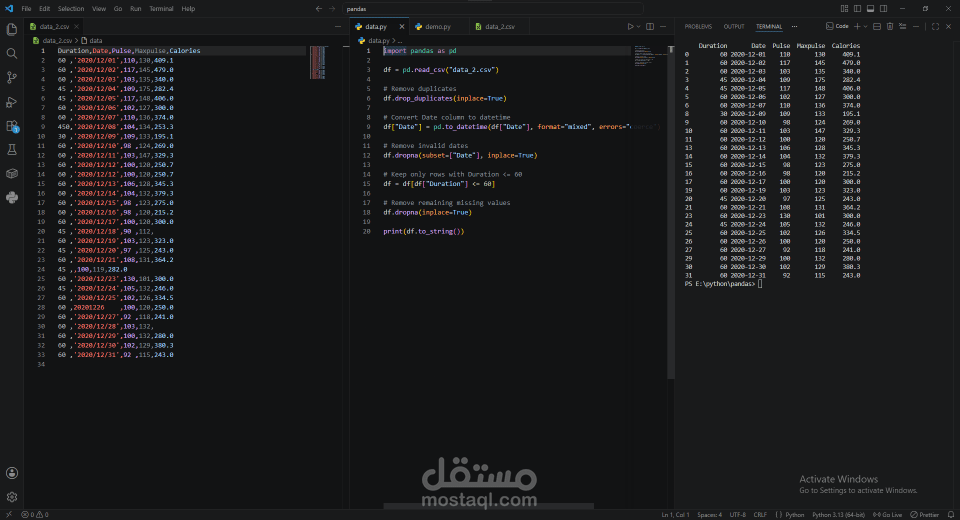The height and width of the screenshot is (520, 960).
Task: Open the File menu
Action: tap(26, 9)
